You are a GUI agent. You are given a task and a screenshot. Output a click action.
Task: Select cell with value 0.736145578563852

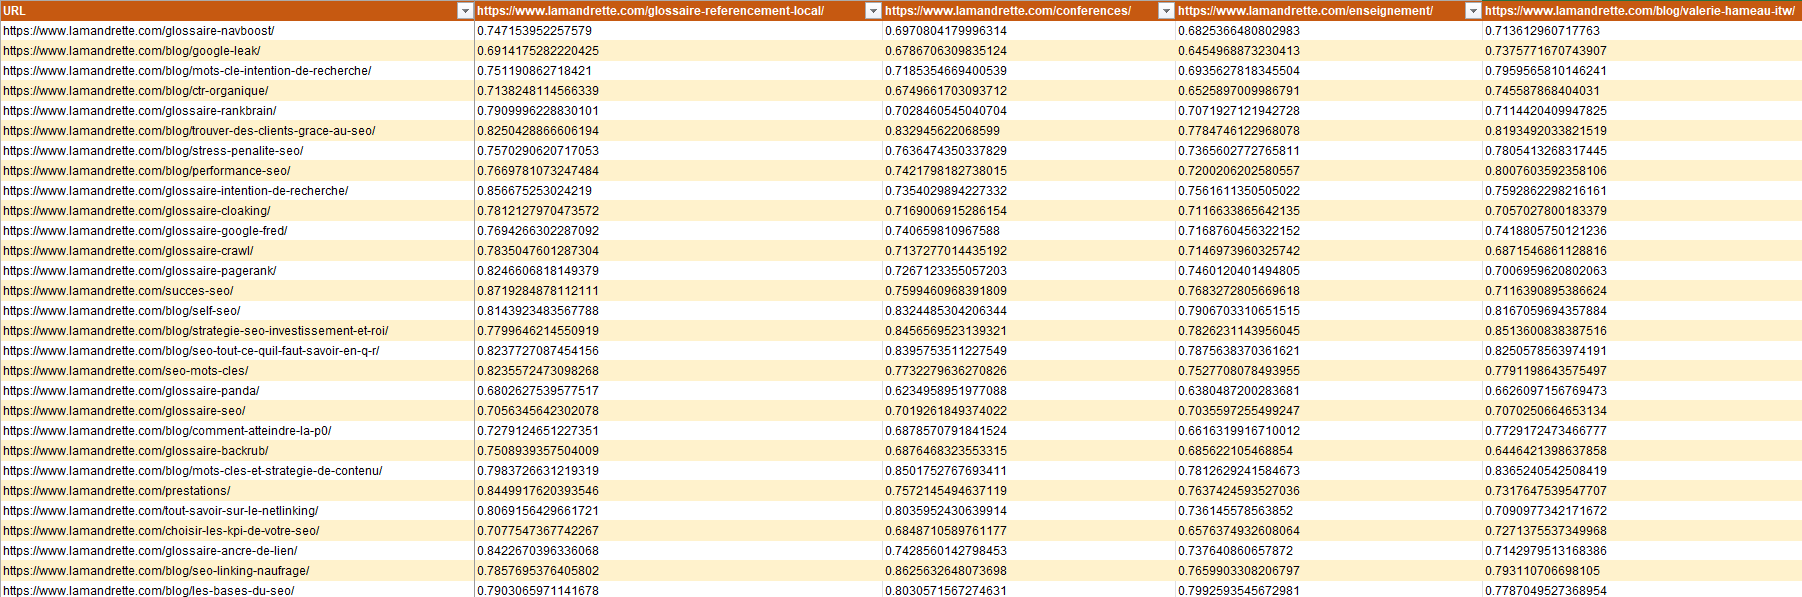1329,511
